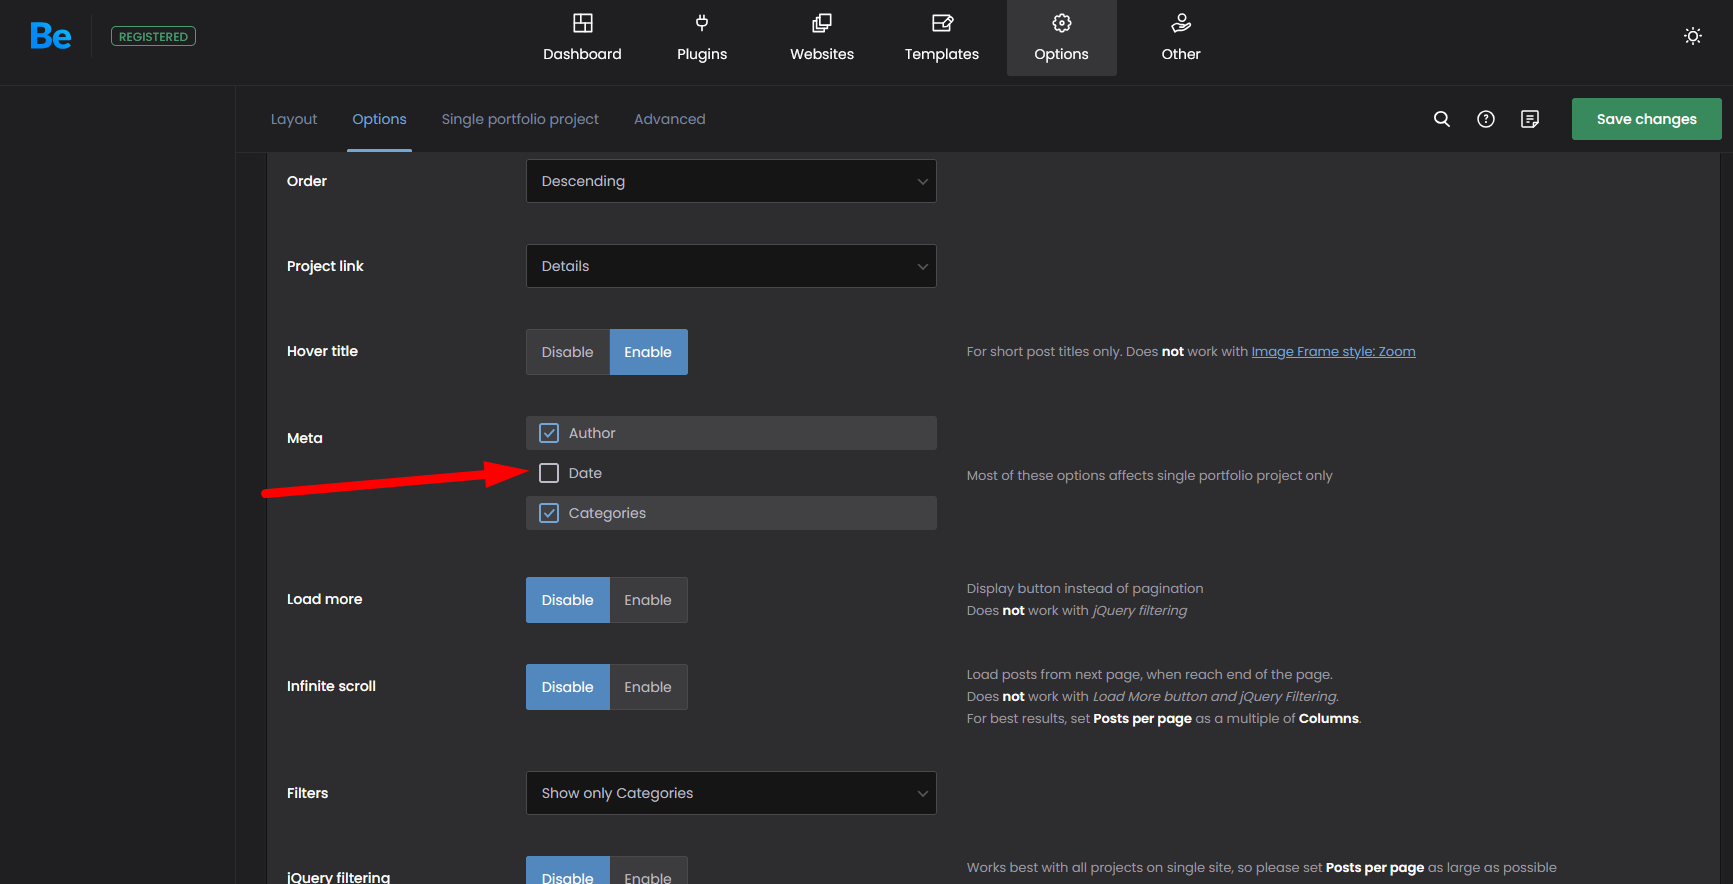Set Infinite scroll to Enable
The height and width of the screenshot is (884, 1733).
pyautogui.click(x=648, y=687)
